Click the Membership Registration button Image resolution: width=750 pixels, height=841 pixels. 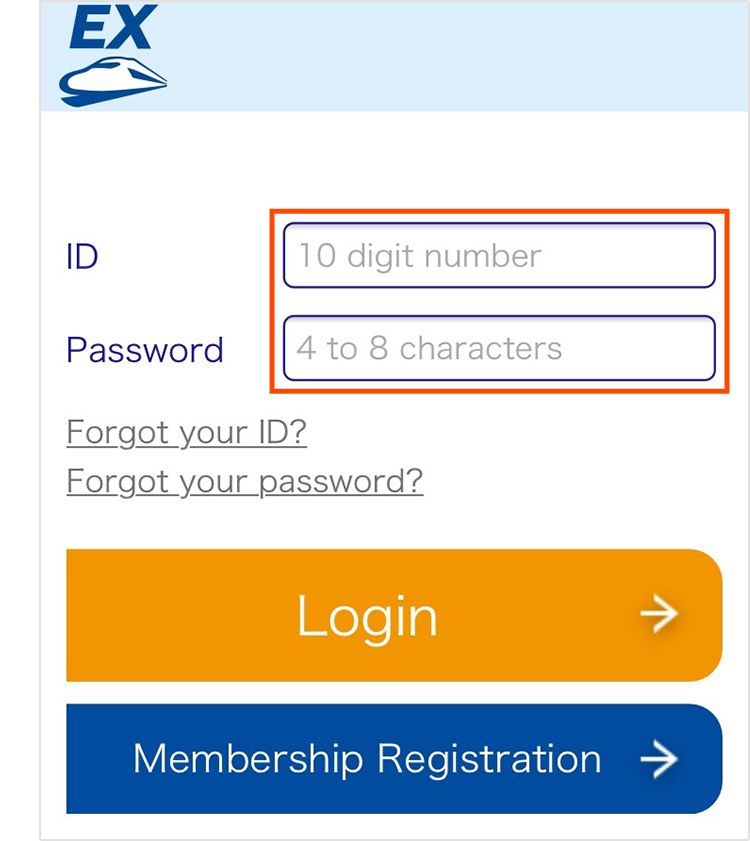392,759
